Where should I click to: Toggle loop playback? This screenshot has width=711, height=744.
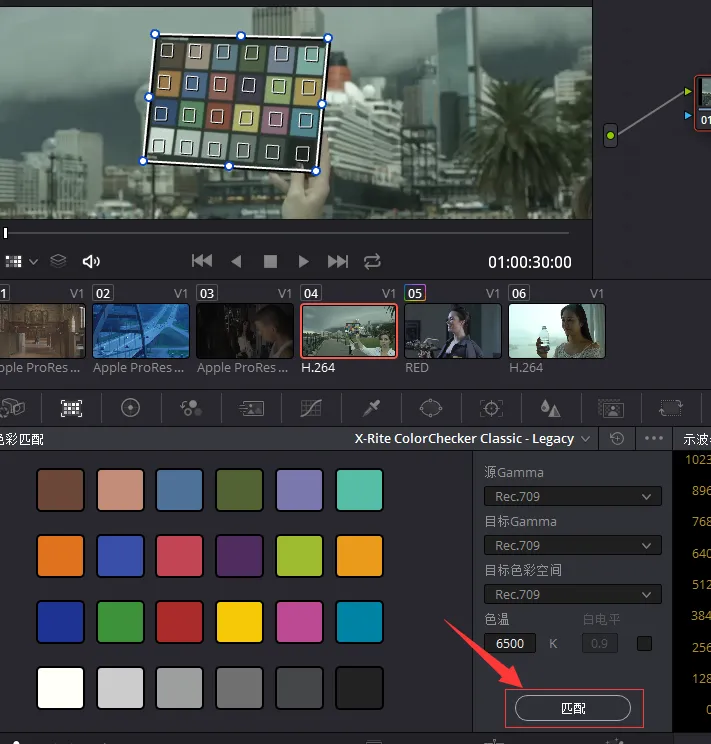click(372, 261)
